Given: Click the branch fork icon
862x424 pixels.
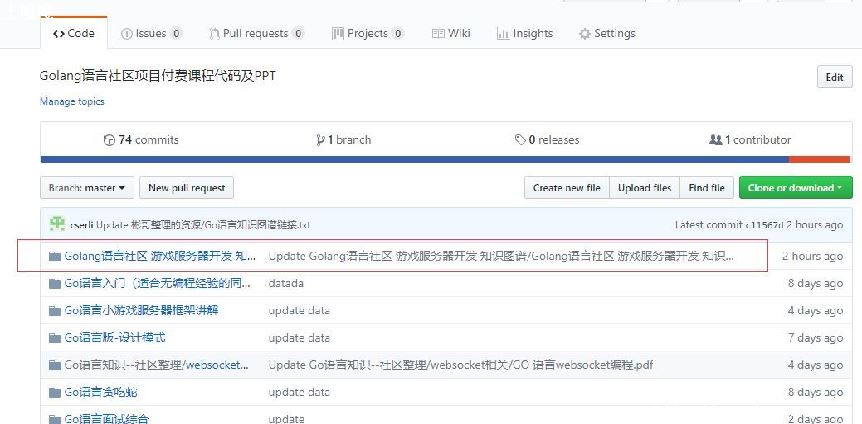Looking at the screenshot, I should tap(320, 140).
